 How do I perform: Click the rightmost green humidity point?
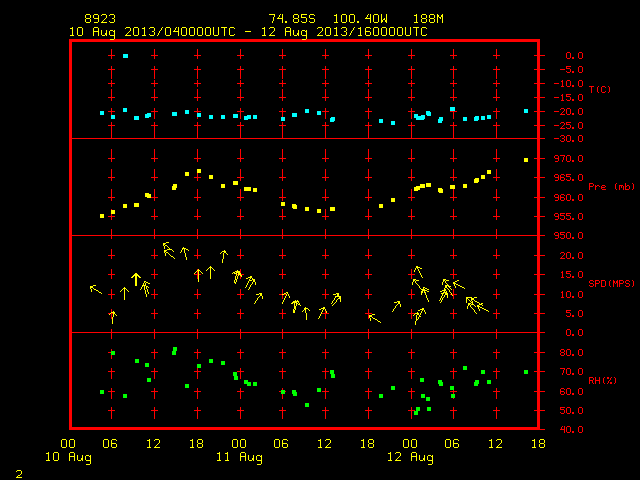tap(526, 372)
